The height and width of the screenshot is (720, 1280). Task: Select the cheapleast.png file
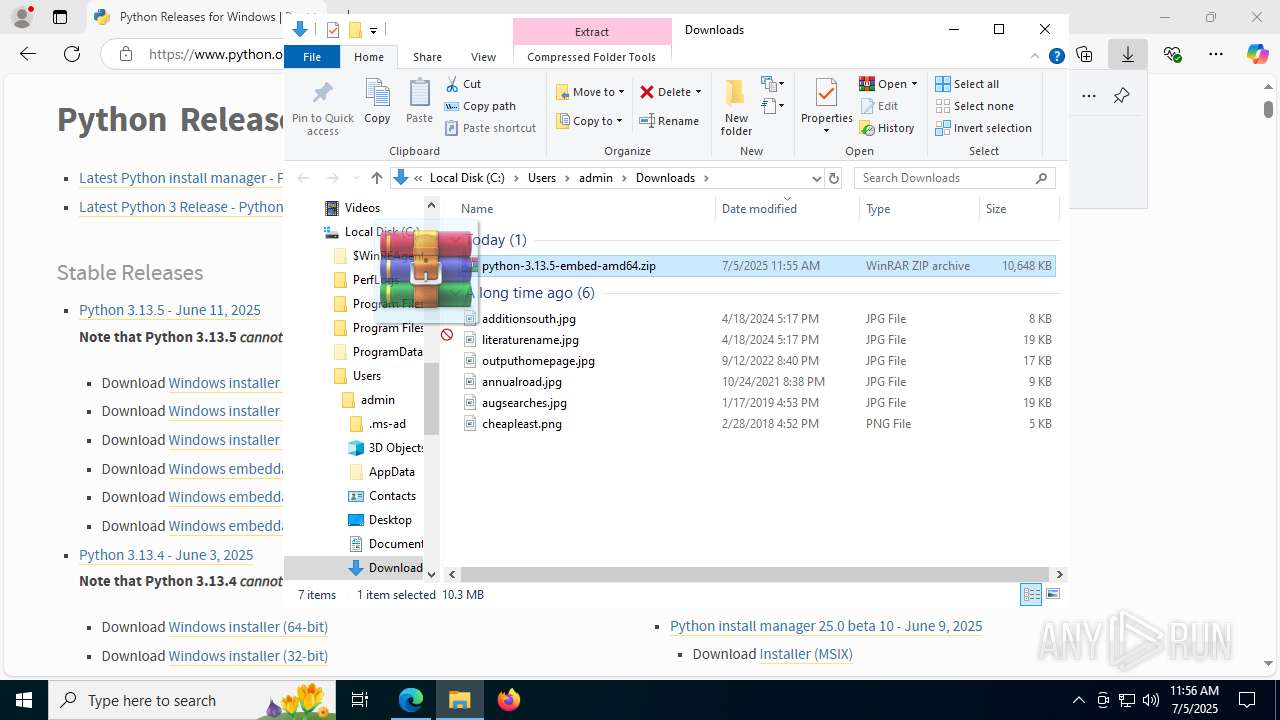(521, 424)
